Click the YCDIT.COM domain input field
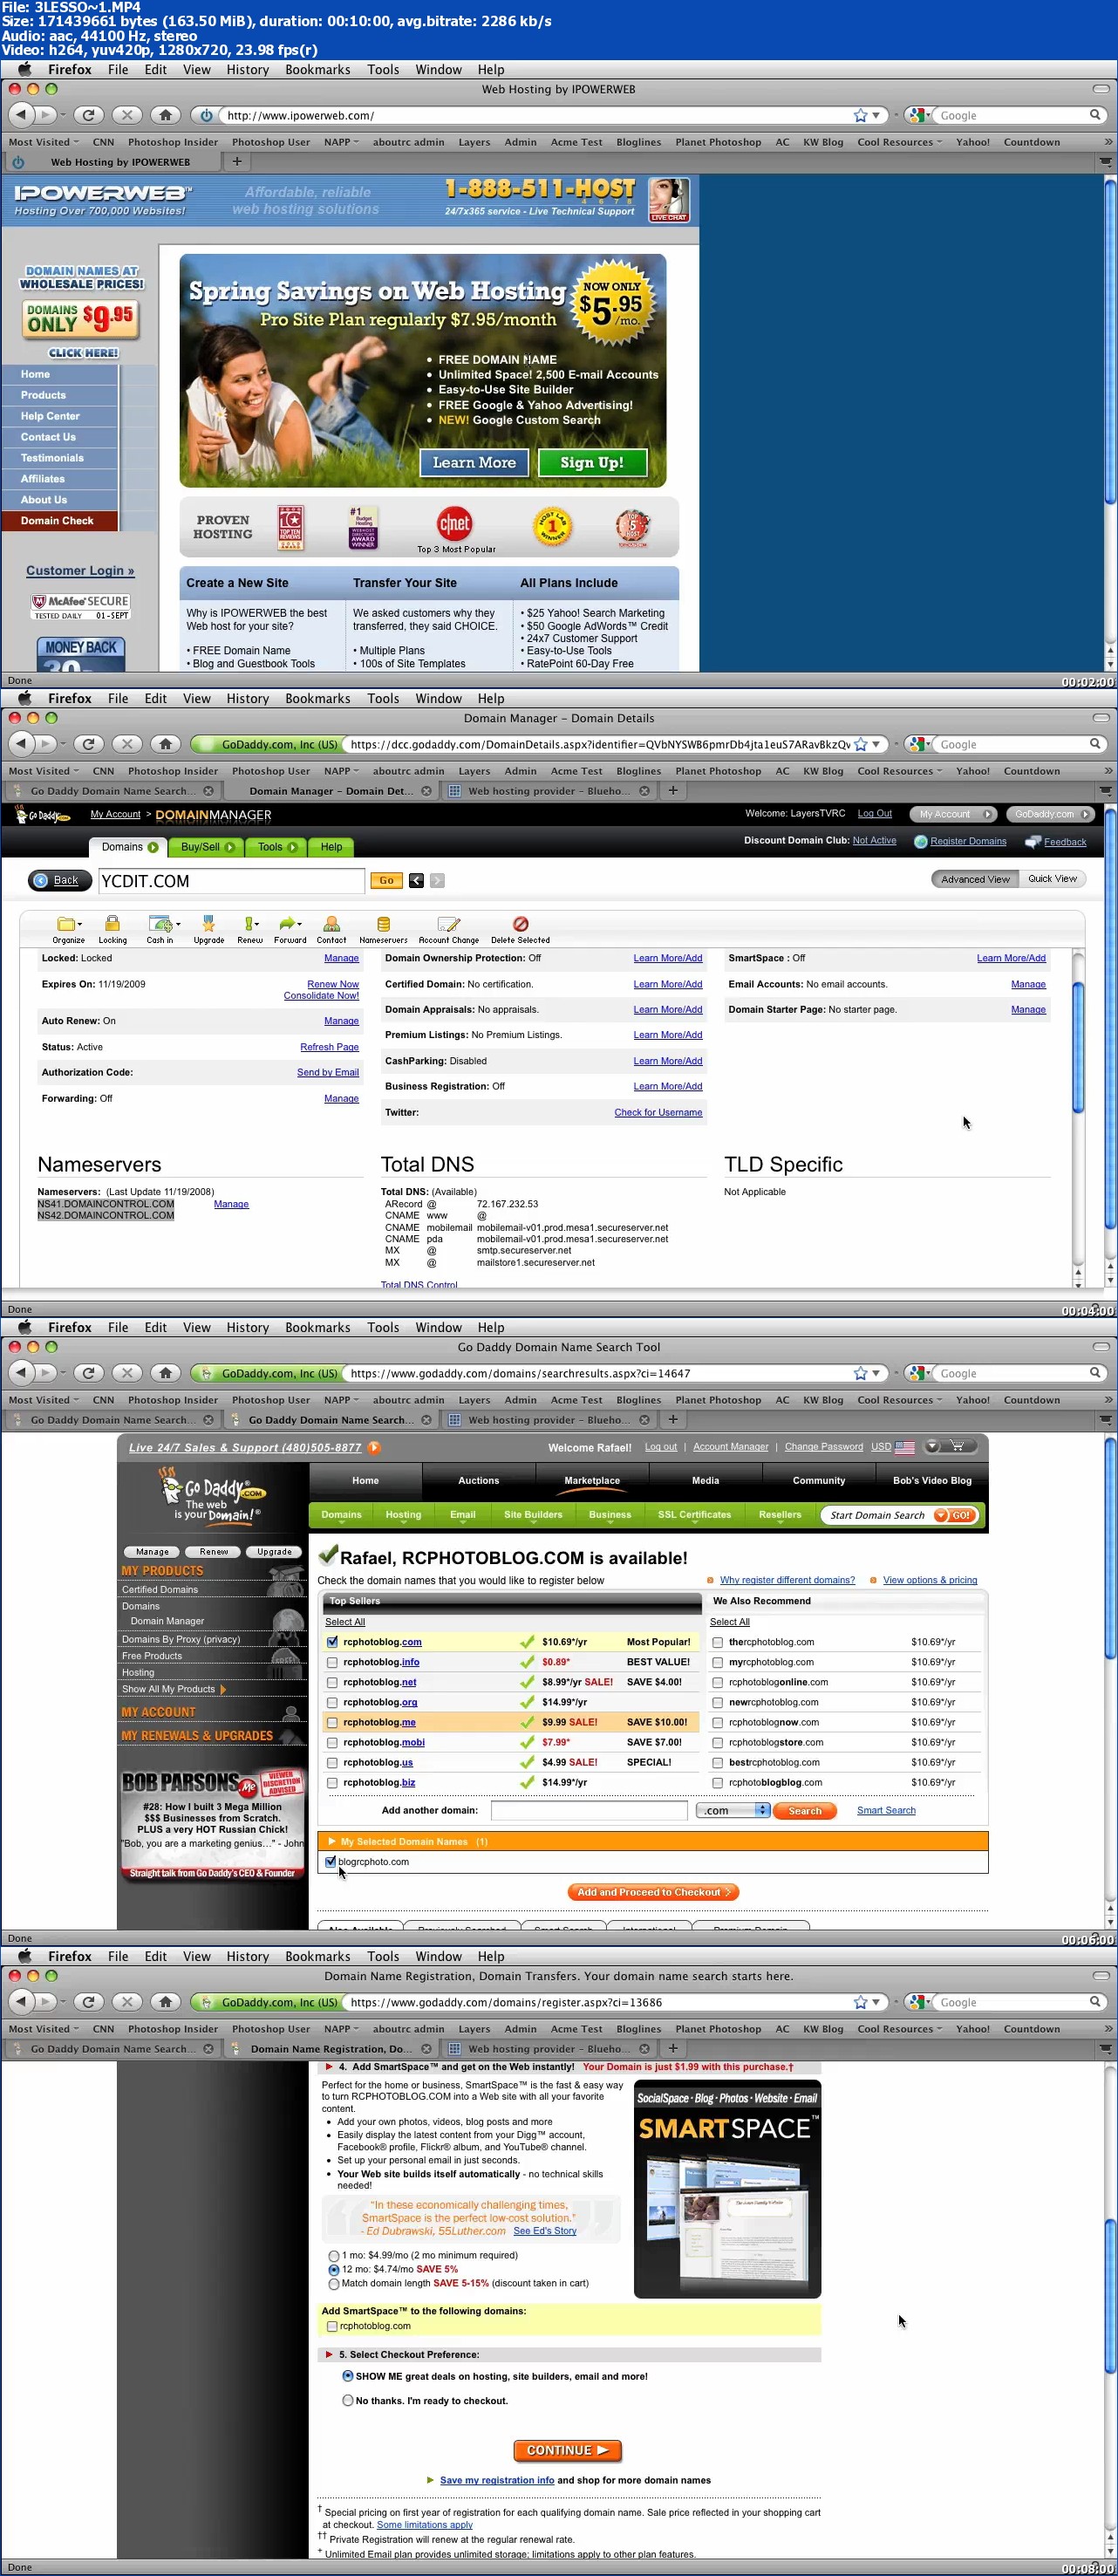The height and width of the screenshot is (2576, 1118). coord(231,881)
